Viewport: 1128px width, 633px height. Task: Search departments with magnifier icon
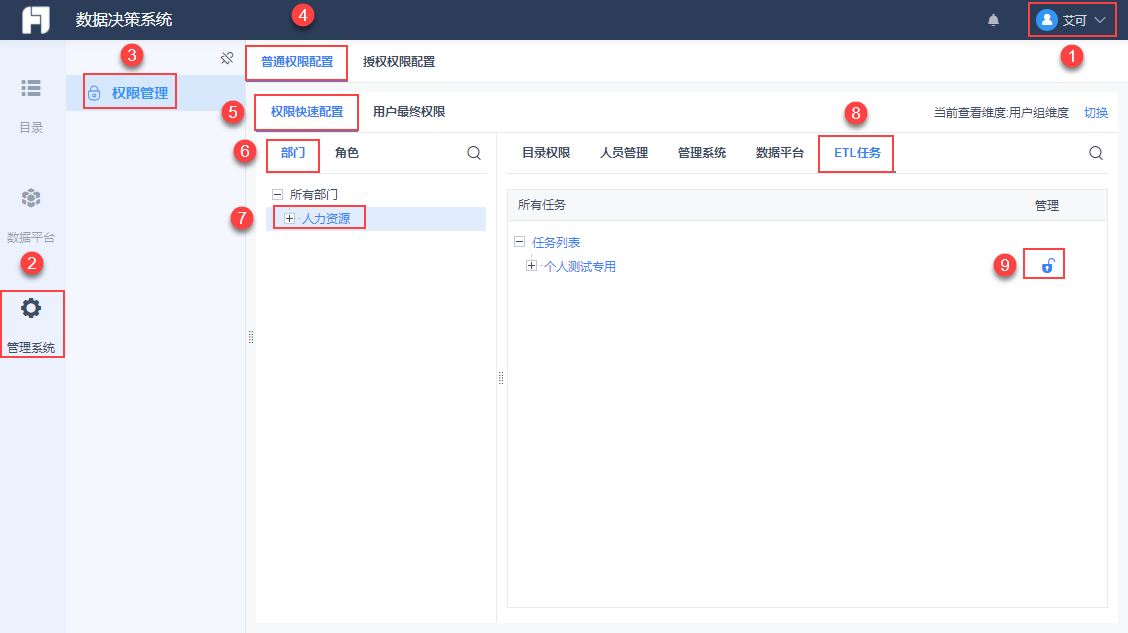(x=474, y=152)
